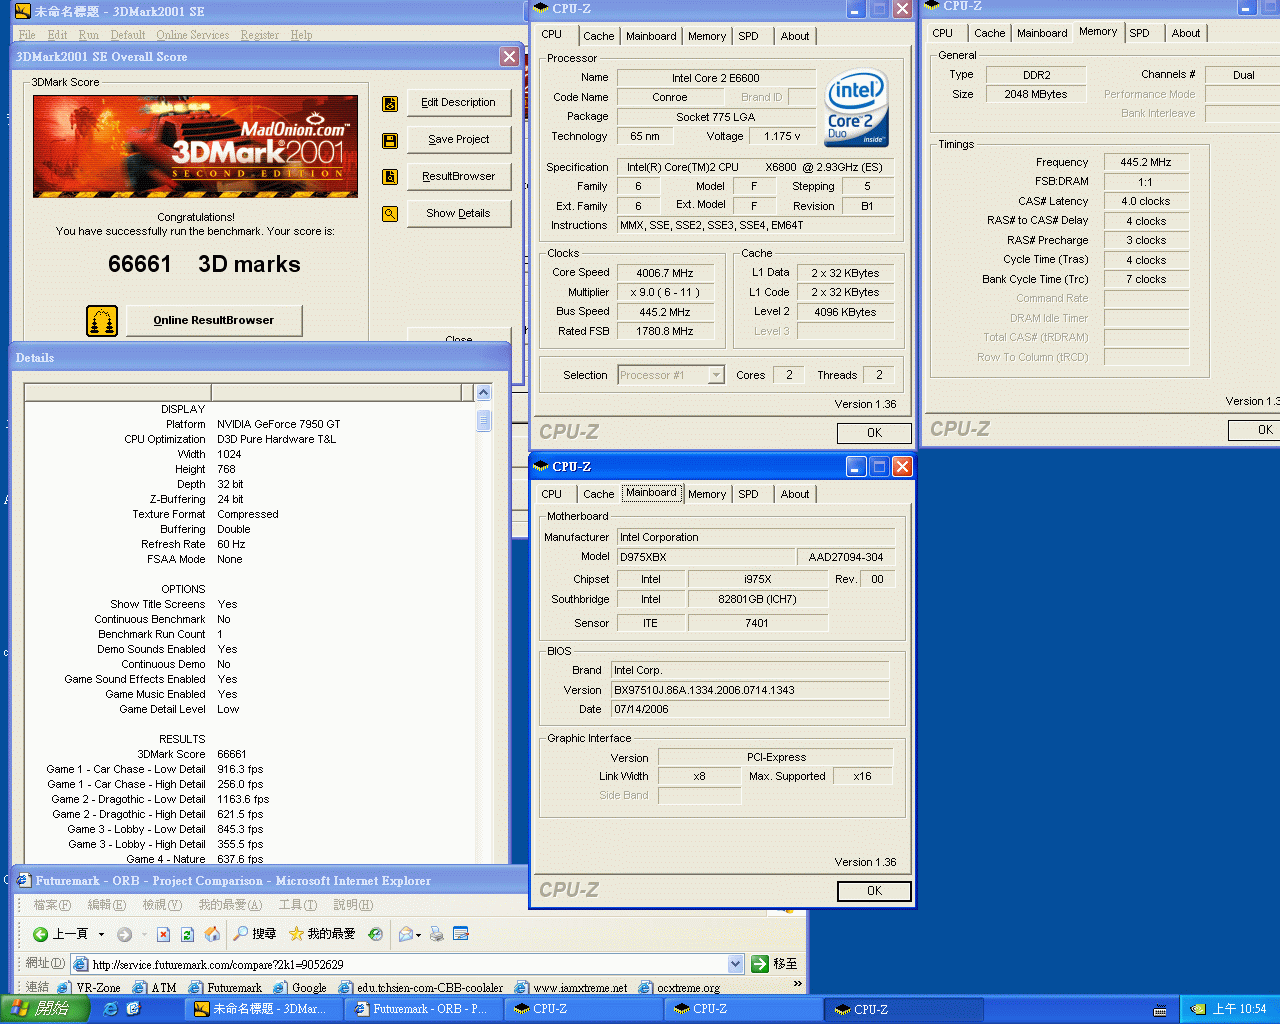The image size is (1280, 1024).
Task: Click the Edit Description icon
Action: pos(390,103)
